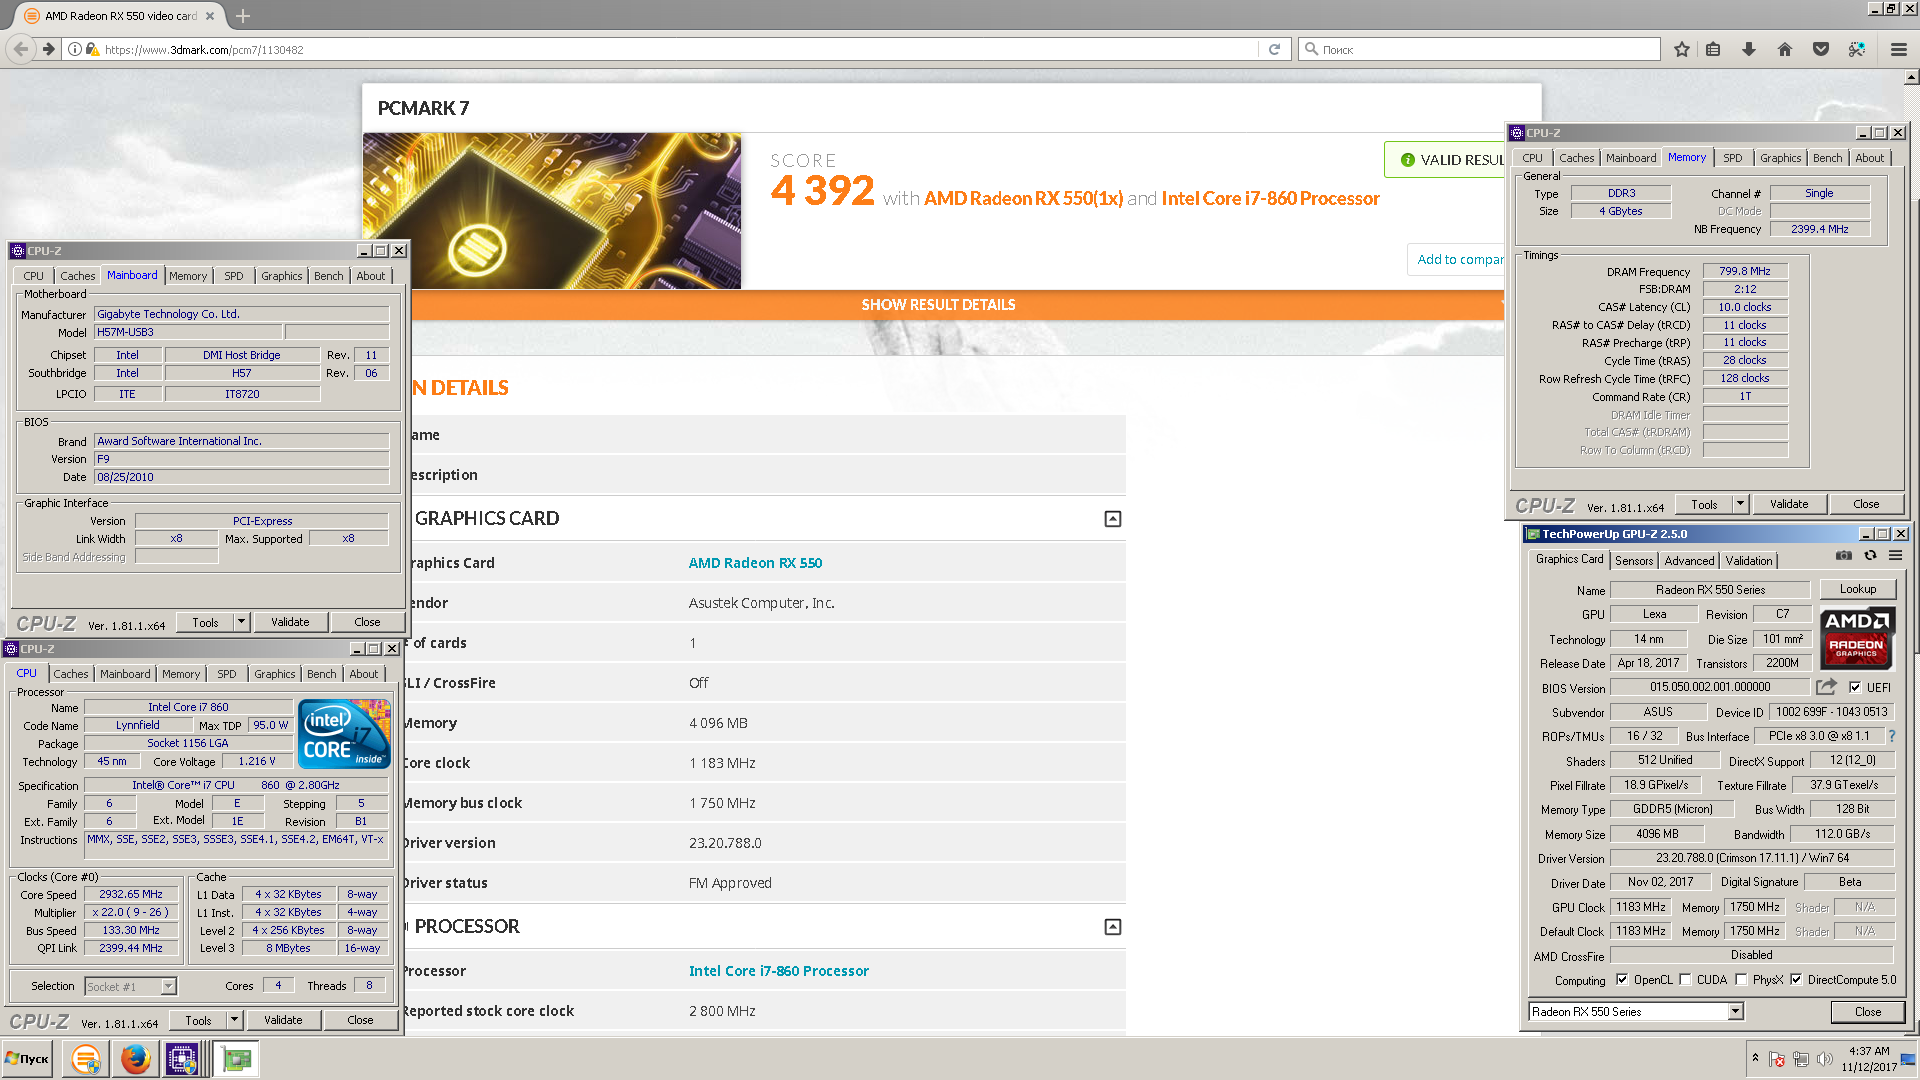Switch to SPD tab in CPU-Z Mainboard window
Screen dimensions: 1920x1080
[x=233, y=276]
